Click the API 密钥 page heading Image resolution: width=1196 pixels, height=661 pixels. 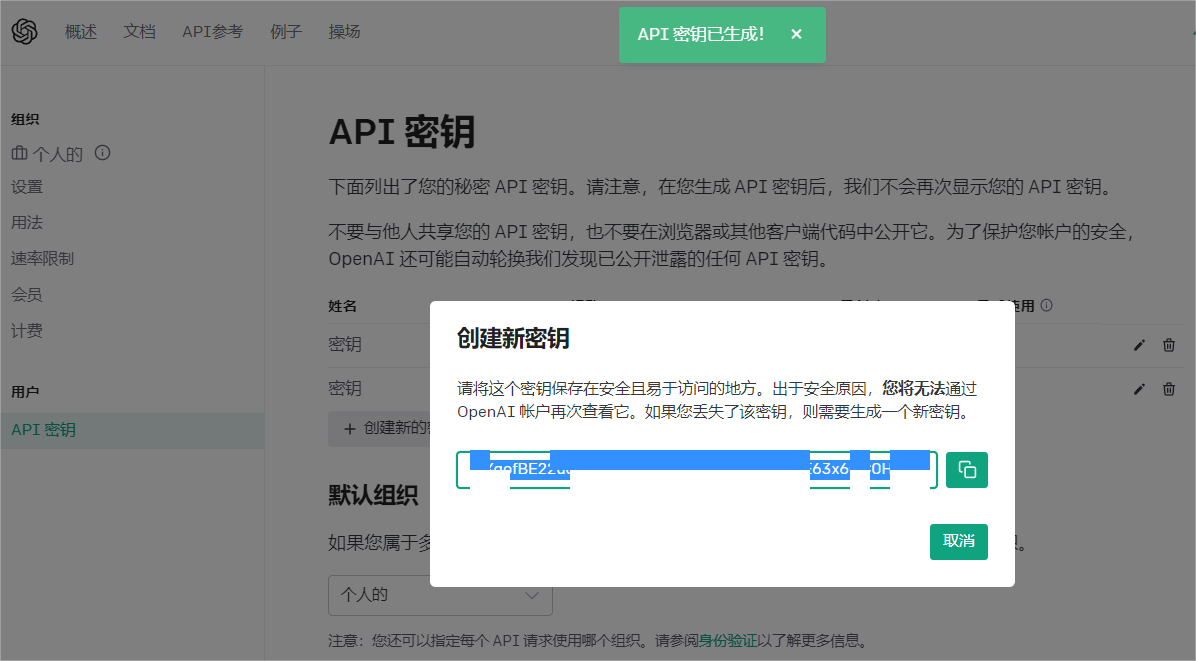tap(402, 131)
